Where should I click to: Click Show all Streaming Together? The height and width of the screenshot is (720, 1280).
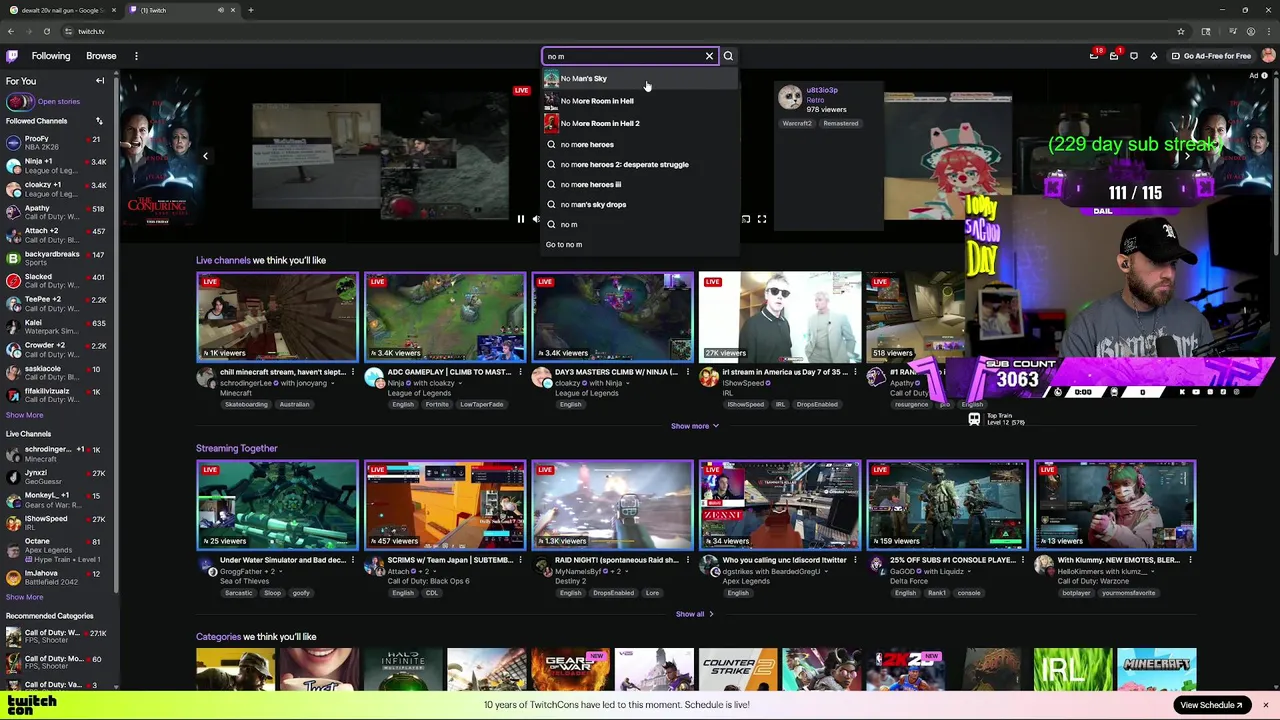pos(694,614)
